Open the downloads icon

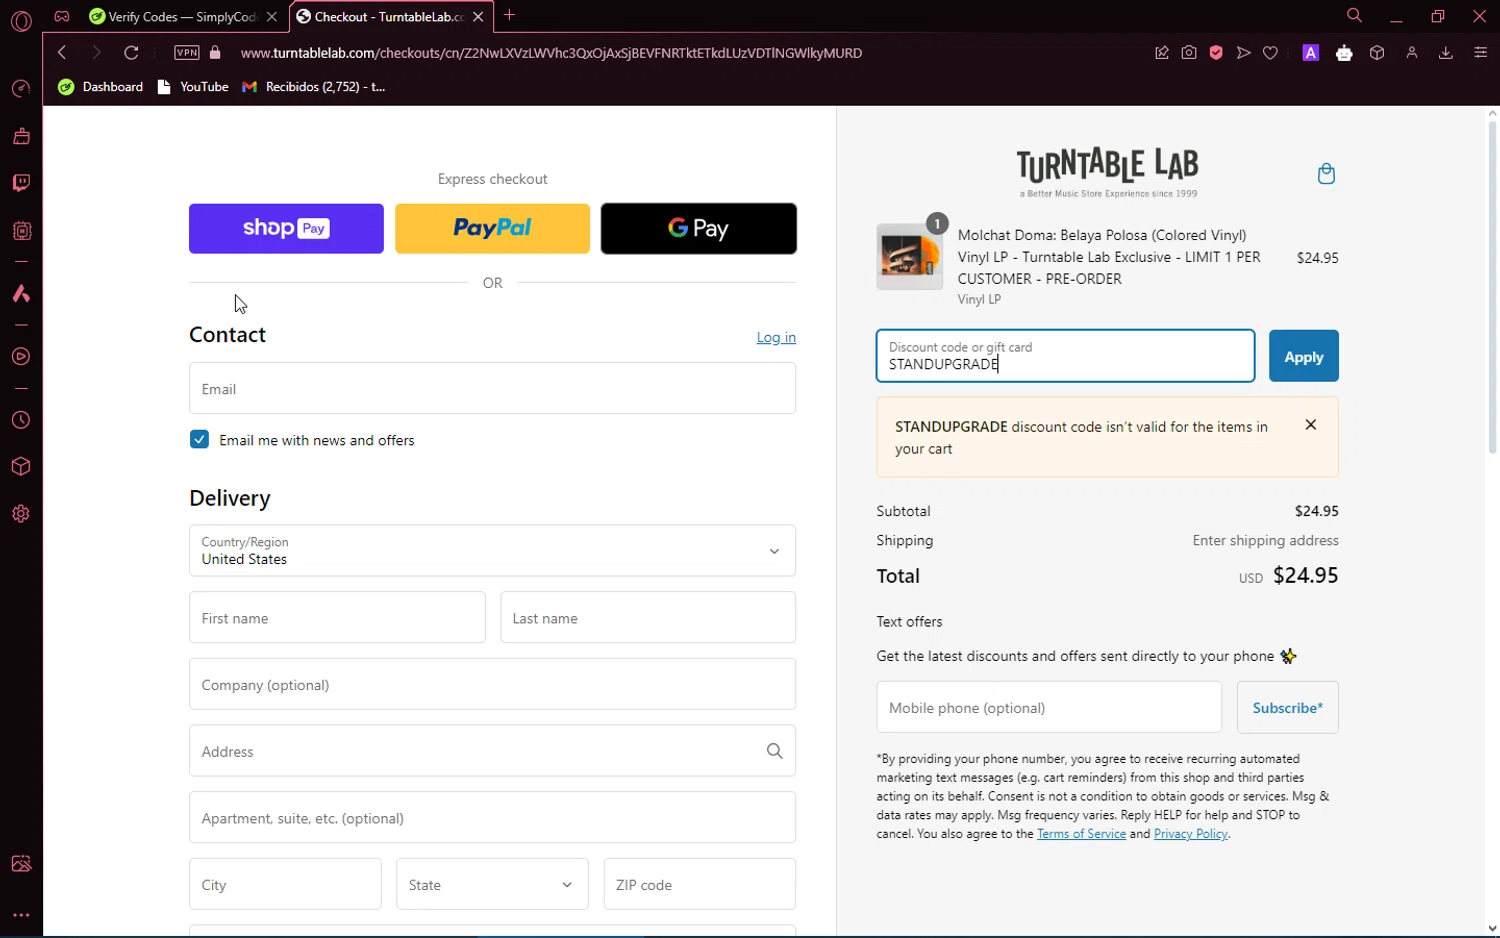click(1446, 53)
